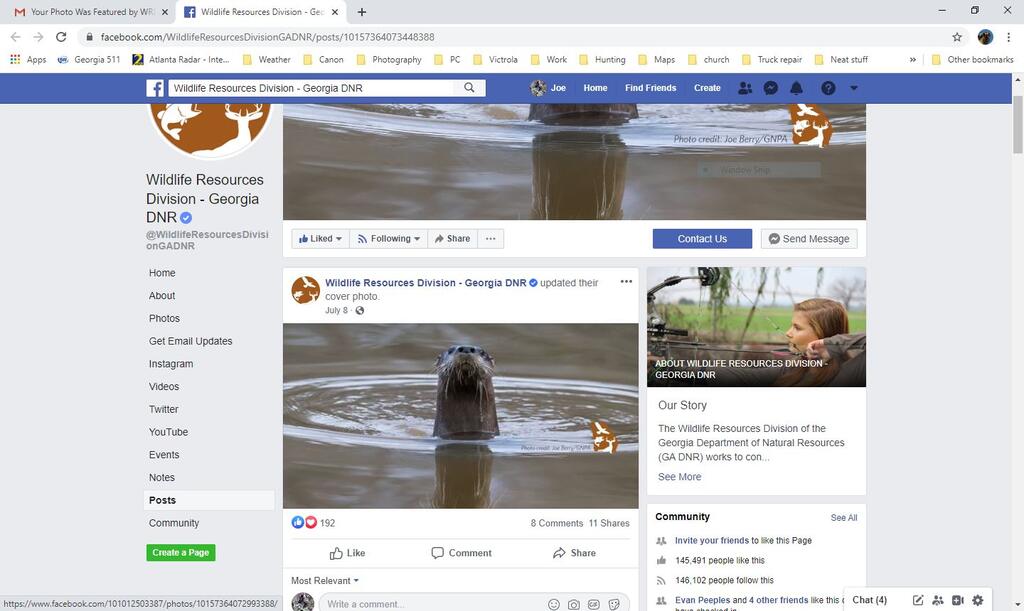Open the Atlanta Radar bookmark
The height and width of the screenshot is (611, 1024).
coord(181,59)
